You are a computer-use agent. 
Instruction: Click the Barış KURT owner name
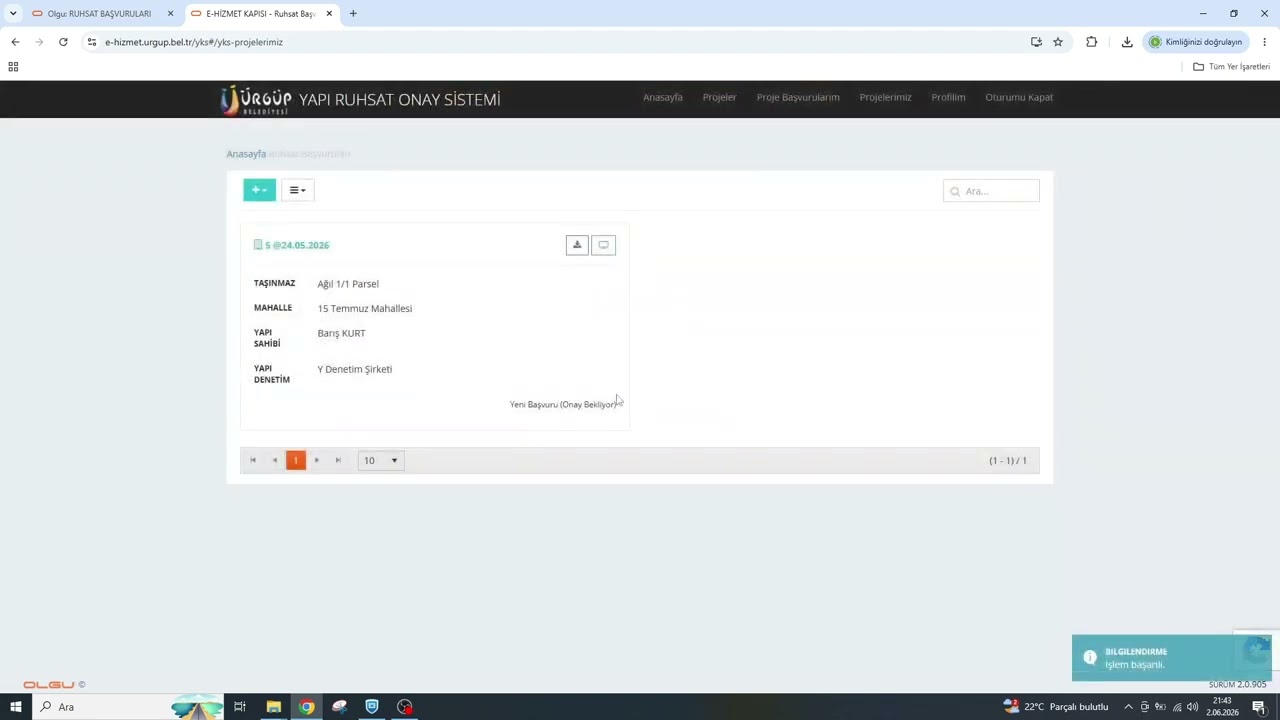[x=341, y=333]
